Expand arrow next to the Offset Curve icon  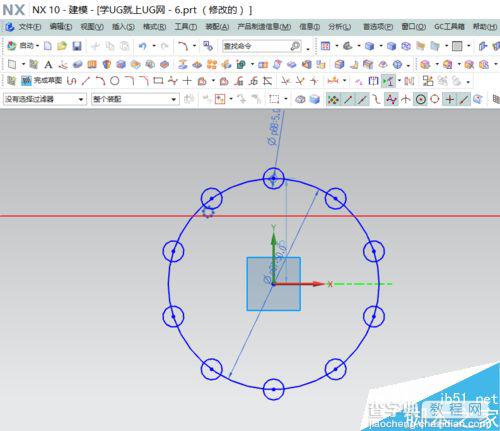(x=213, y=80)
